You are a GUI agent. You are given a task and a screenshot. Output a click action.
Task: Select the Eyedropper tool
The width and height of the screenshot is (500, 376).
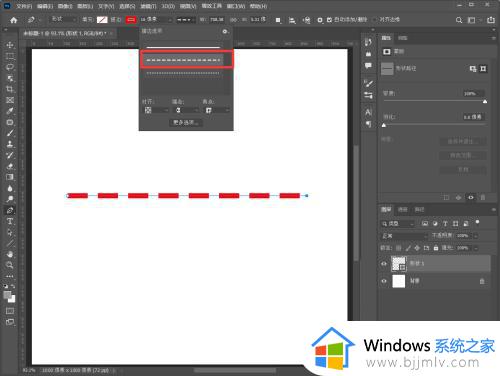coord(10,111)
